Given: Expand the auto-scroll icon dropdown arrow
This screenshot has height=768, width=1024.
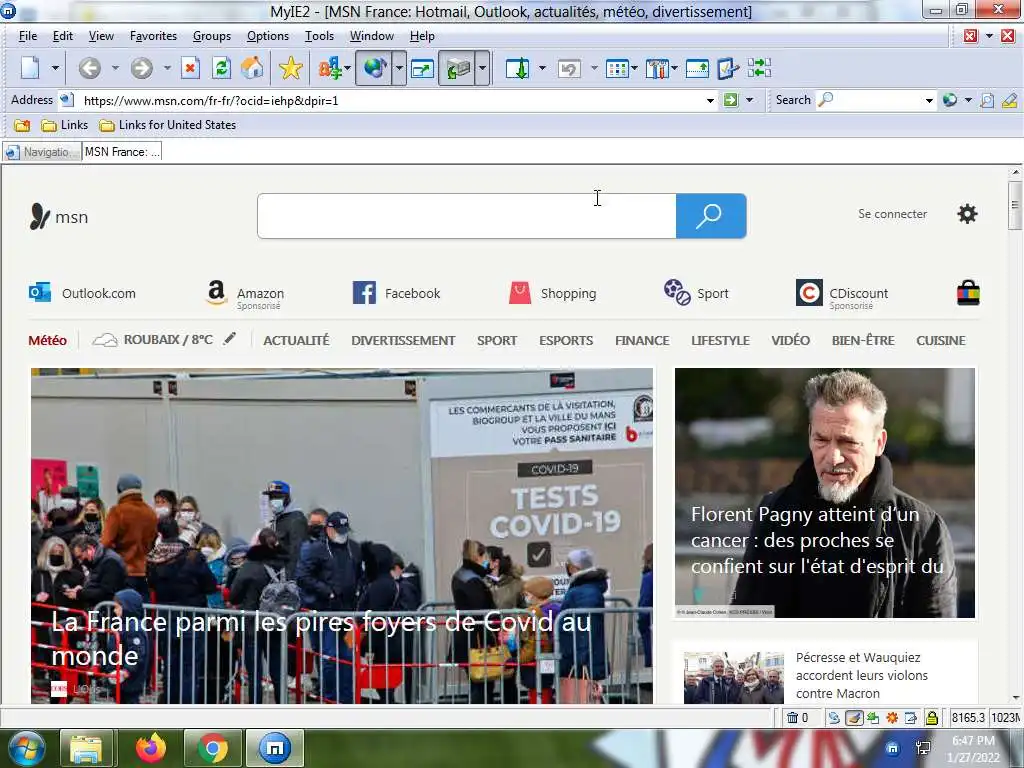Looking at the screenshot, I should [542, 68].
